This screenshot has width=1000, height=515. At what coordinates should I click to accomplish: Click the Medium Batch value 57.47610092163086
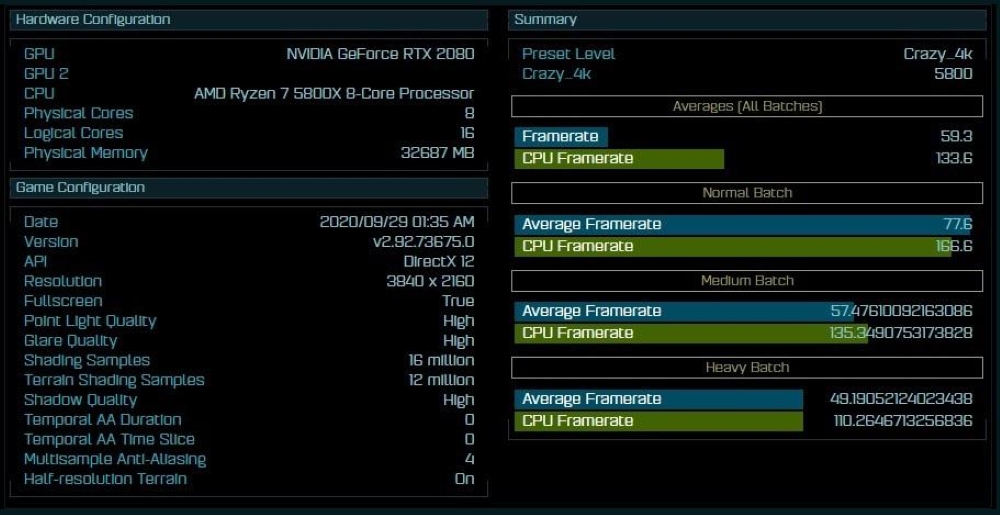pos(902,311)
